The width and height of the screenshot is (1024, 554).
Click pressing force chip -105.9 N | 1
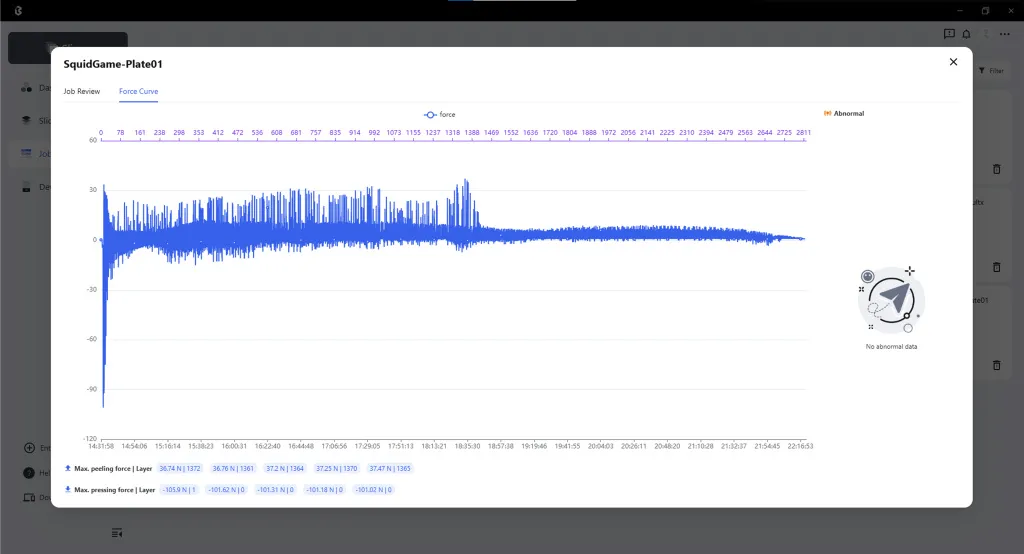(x=176, y=490)
